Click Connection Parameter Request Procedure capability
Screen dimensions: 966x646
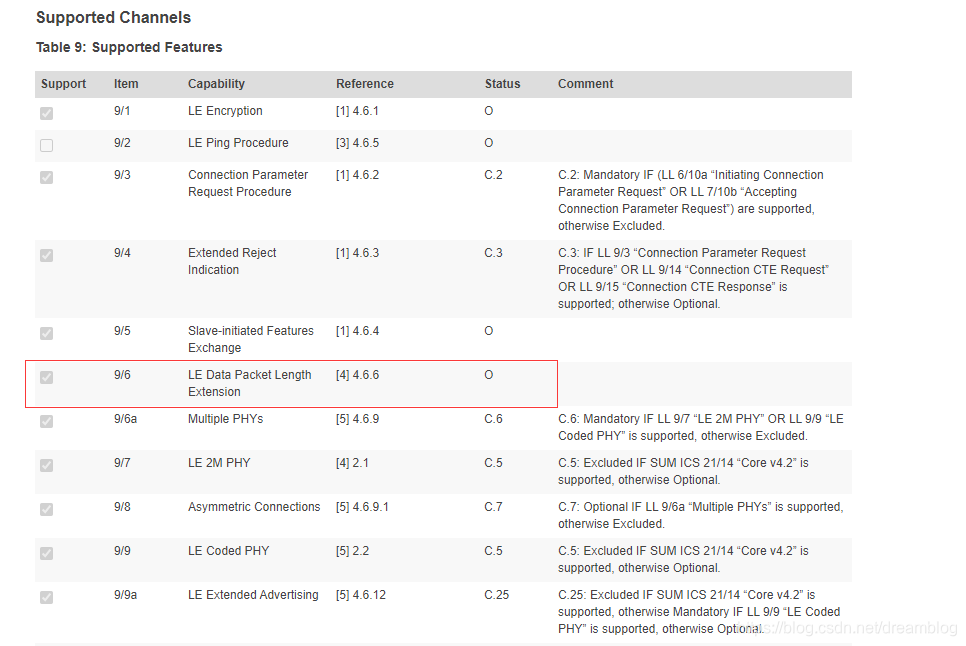click(x=248, y=184)
